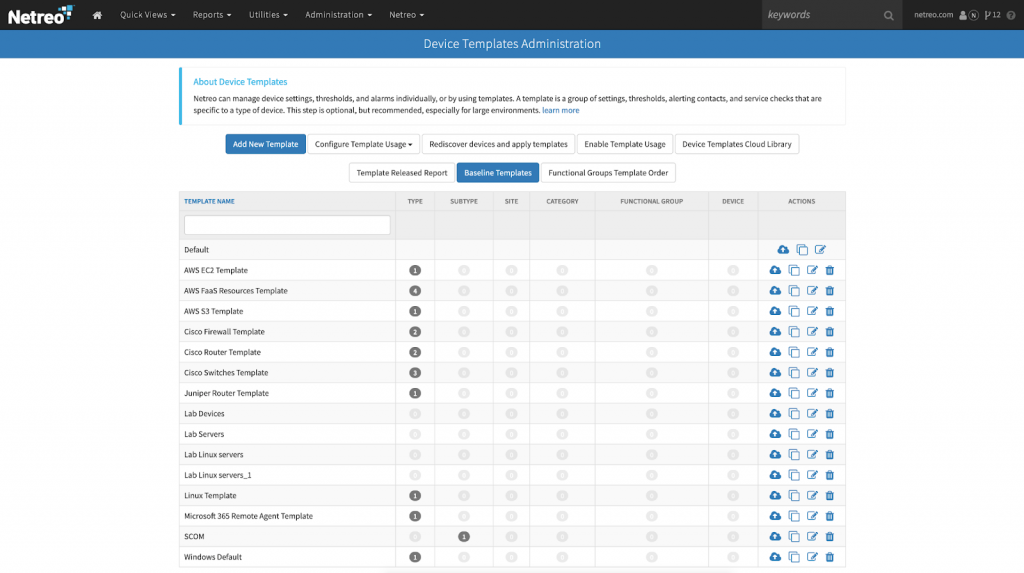Click subtype count badge for SCOM
Image resolution: width=1024 pixels, height=573 pixels.
pos(464,536)
